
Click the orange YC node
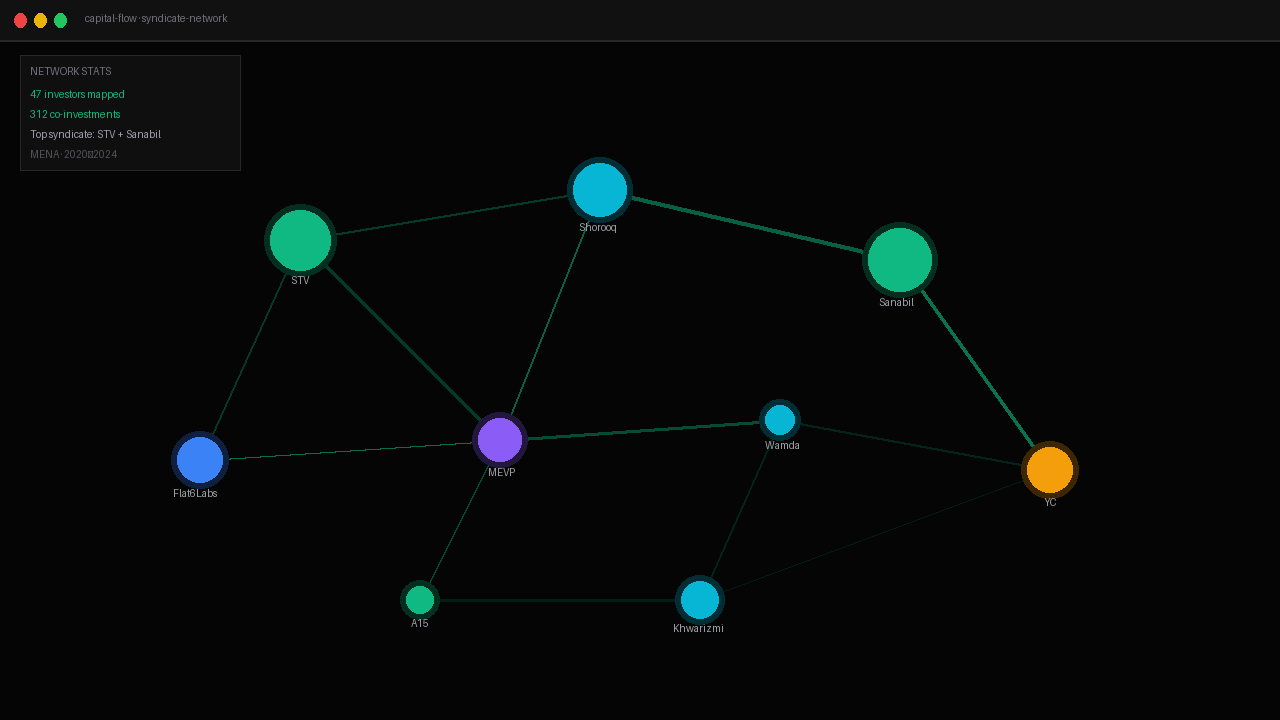tap(1050, 470)
